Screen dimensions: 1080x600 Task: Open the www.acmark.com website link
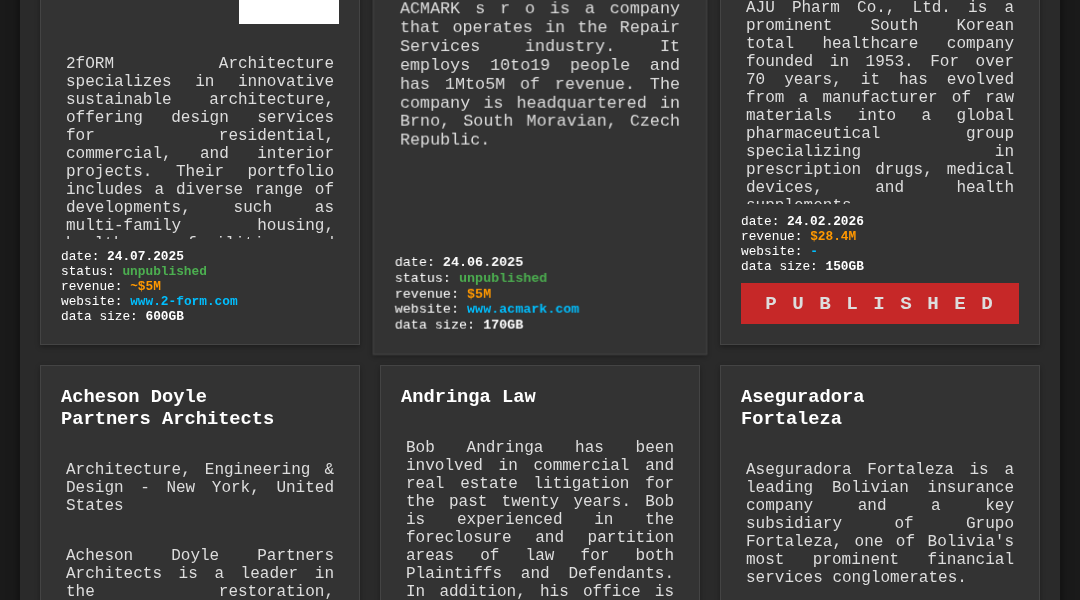pos(523,309)
